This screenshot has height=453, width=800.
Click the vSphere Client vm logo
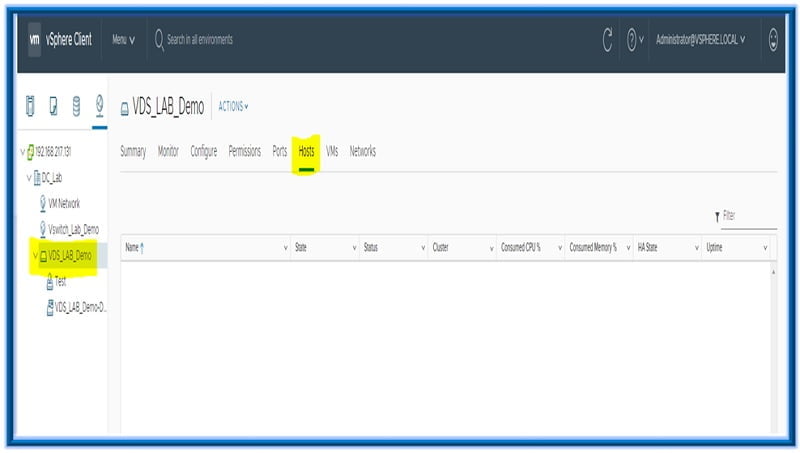[35, 40]
